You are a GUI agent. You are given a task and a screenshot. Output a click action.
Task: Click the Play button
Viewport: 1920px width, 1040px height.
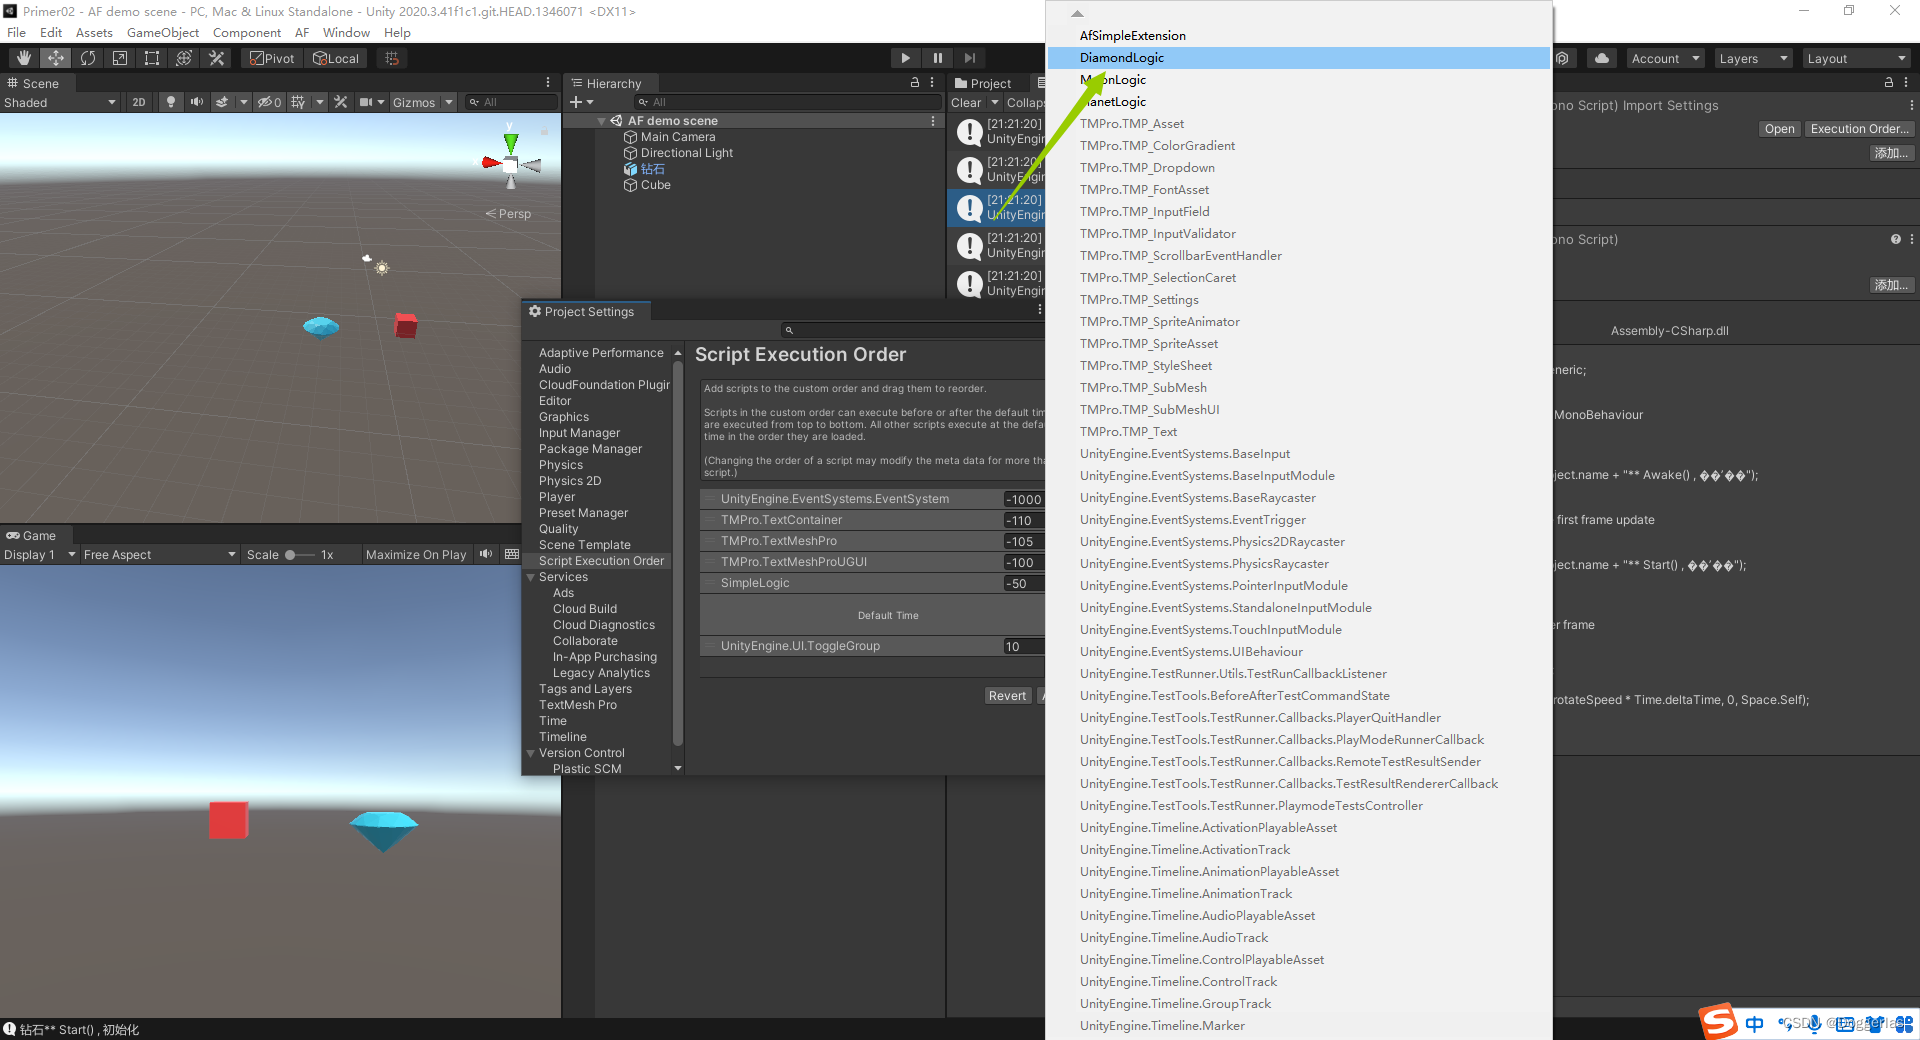click(905, 58)
